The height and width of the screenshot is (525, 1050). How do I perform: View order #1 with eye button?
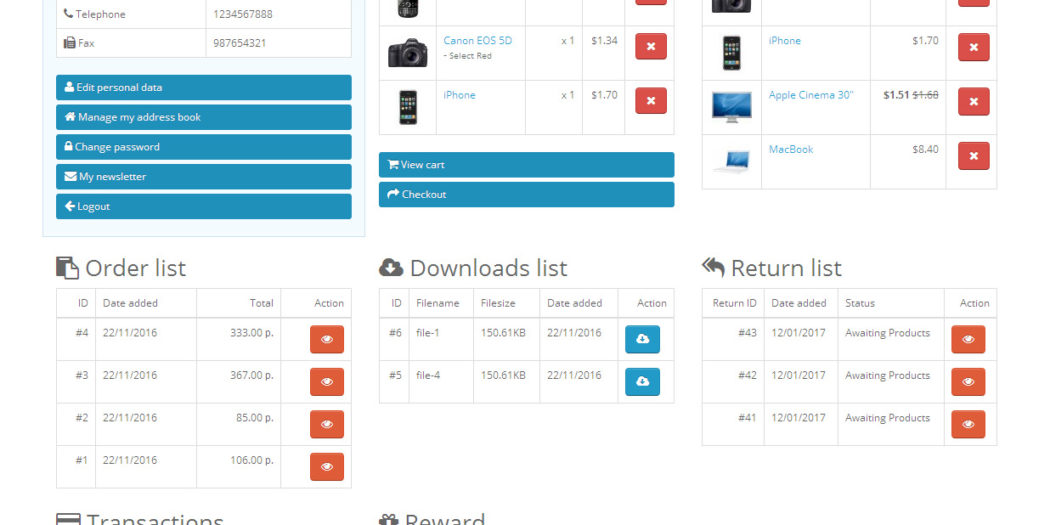click(x=327, y=467)
